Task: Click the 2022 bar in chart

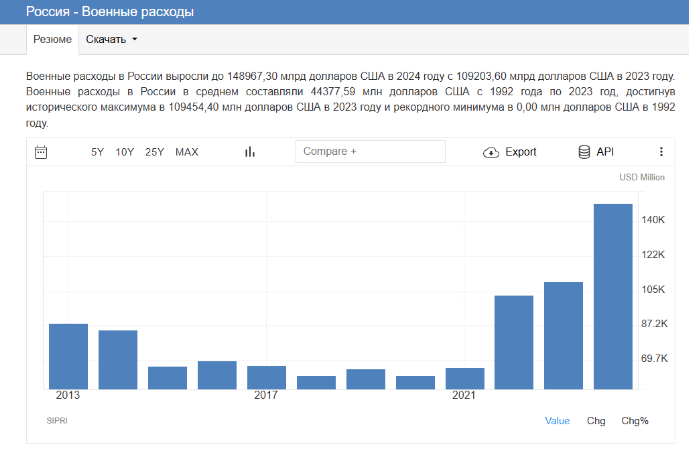Action: click(x=514, y=342)
